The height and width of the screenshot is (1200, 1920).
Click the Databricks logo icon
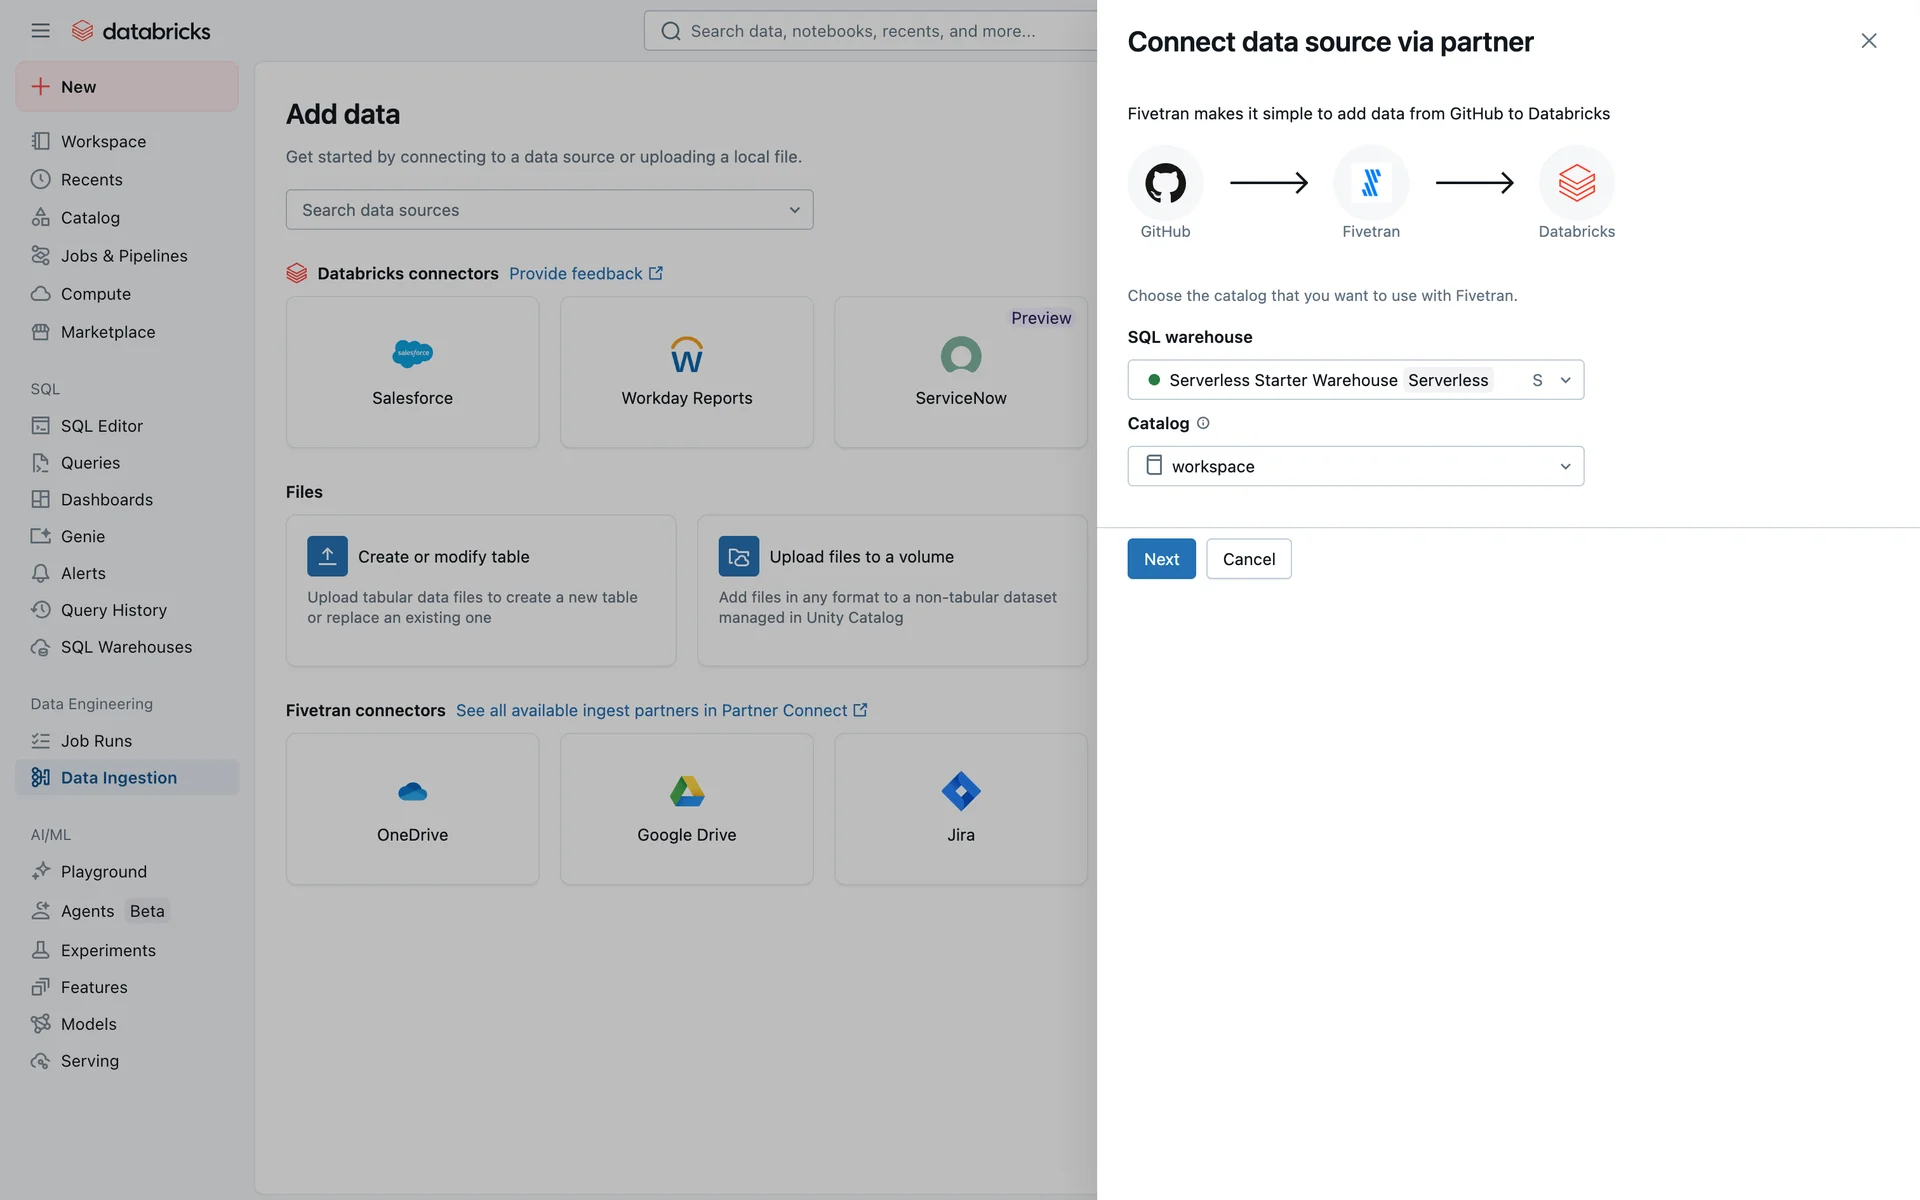(83, 31)
